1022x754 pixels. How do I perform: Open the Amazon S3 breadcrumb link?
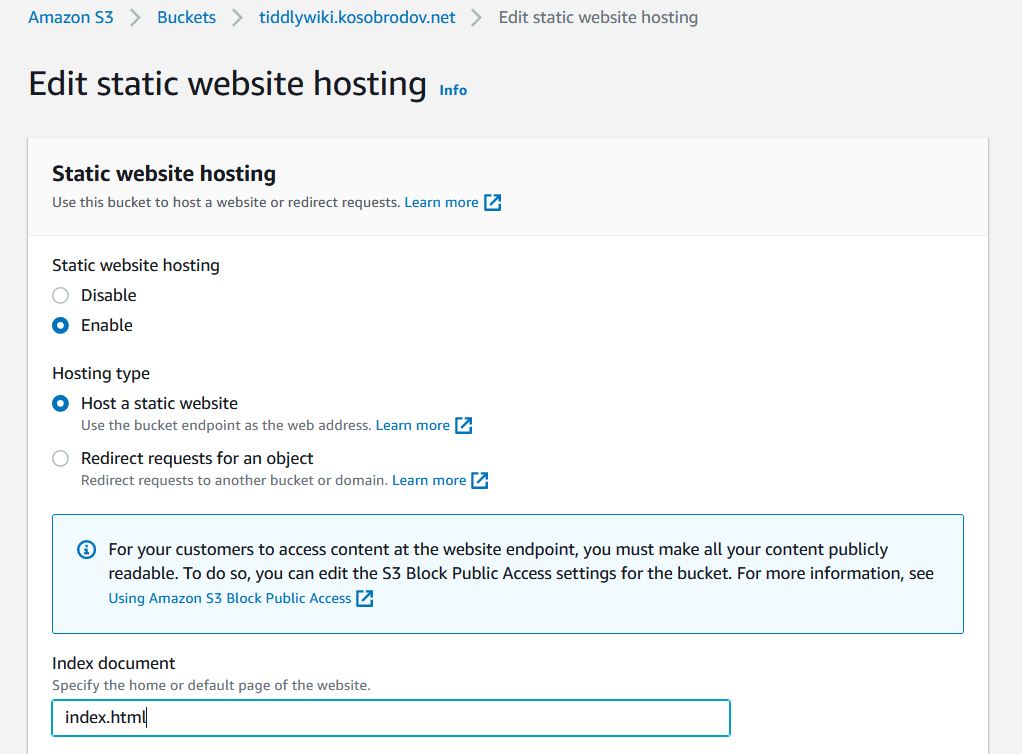[x=70, y=18]
